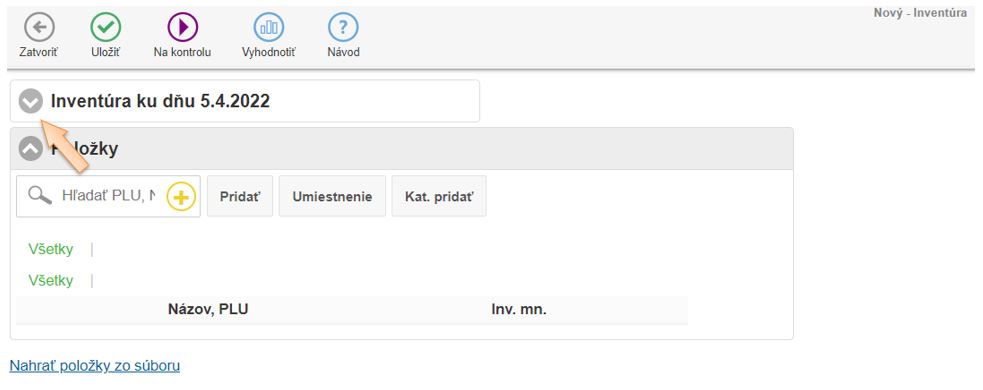
Task: Save the inventory with the Uložiť checkmark icon
Action: (x=105, y=28)
